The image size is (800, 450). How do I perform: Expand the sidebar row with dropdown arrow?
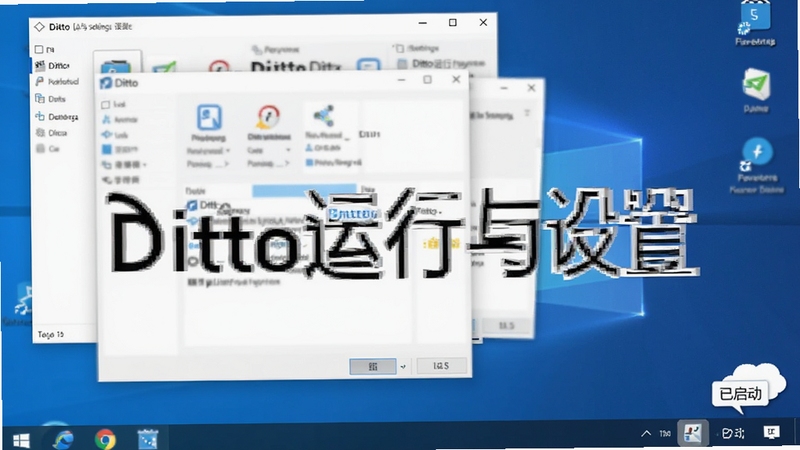tap(124, 164)
